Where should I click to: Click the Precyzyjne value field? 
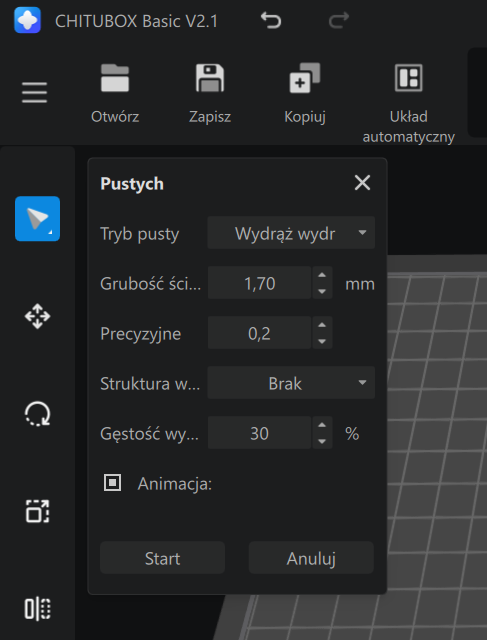click(260, 333)
